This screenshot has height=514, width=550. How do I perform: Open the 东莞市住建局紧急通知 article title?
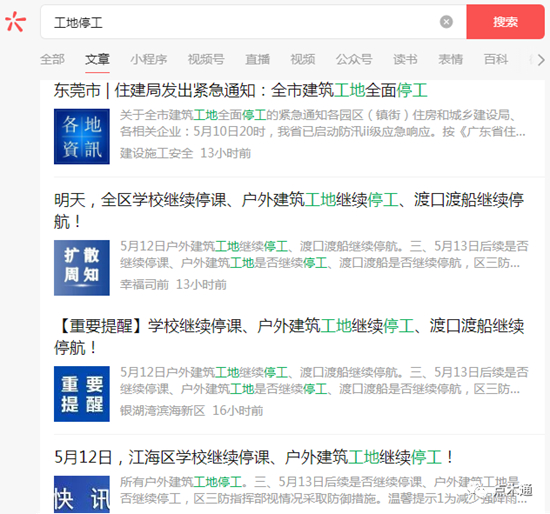(241, 91)
